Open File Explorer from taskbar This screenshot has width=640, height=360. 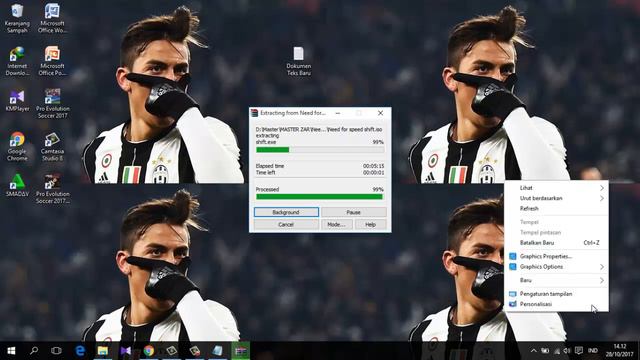pyautogui.click(x=102, y=351)
